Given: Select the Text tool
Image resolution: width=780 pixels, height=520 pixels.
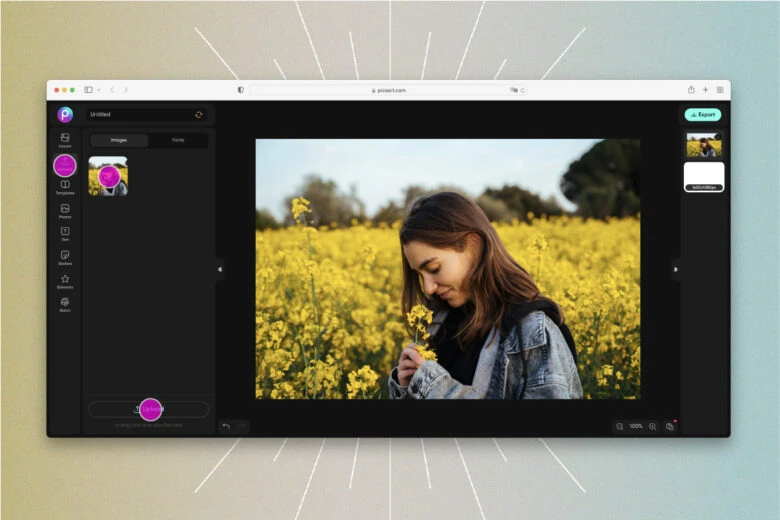Looking at the screenshot, I should tap(65, 233).
